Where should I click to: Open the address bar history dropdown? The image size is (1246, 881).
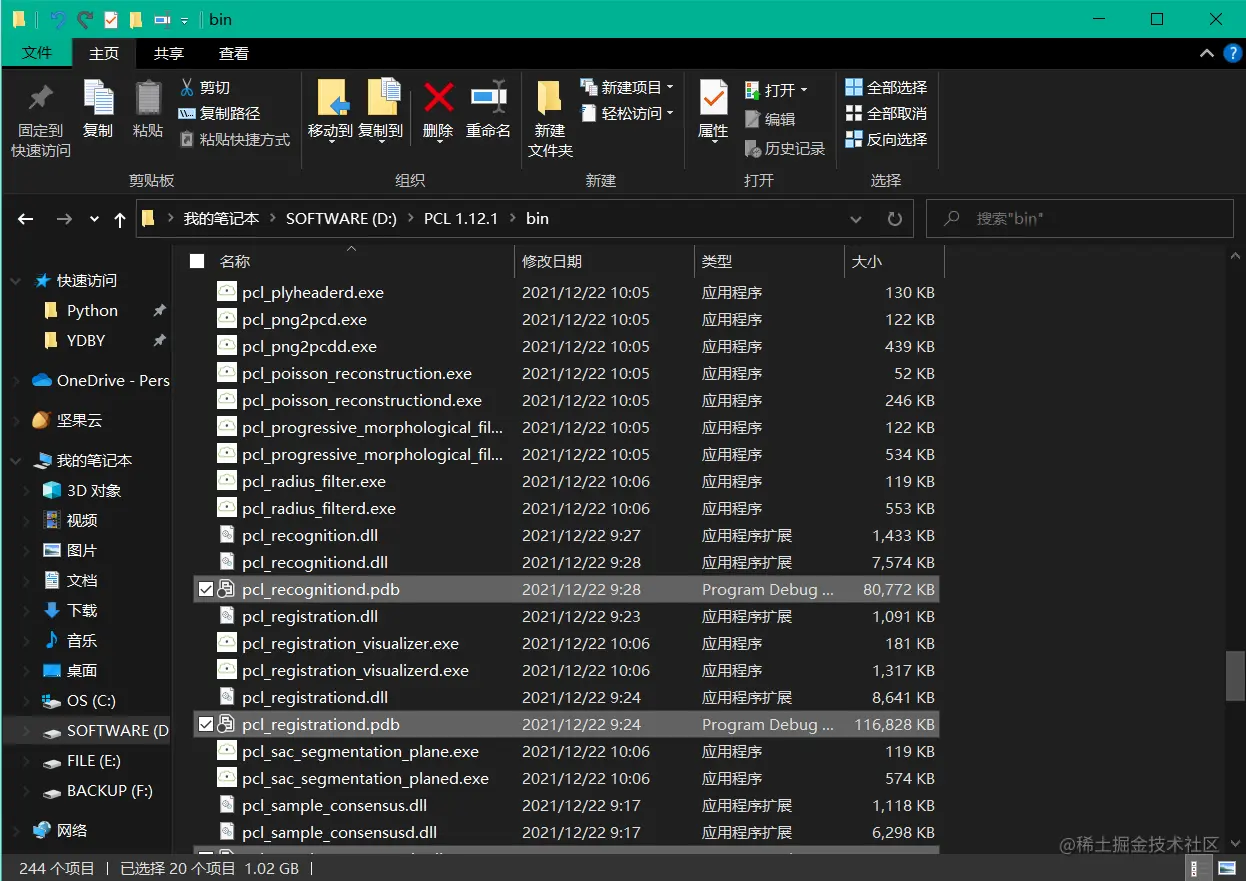point(856,219)
